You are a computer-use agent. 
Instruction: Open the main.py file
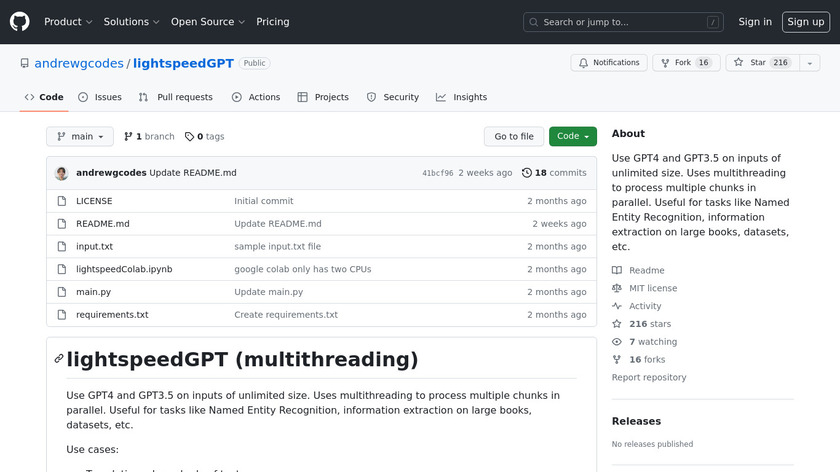93,292
